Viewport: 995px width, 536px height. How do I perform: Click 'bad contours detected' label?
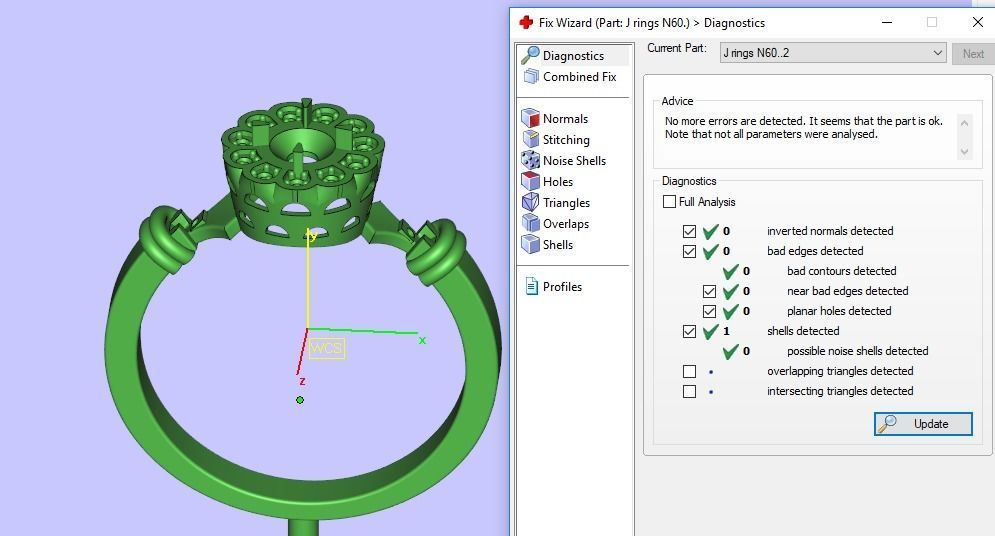tap(841, 271)
